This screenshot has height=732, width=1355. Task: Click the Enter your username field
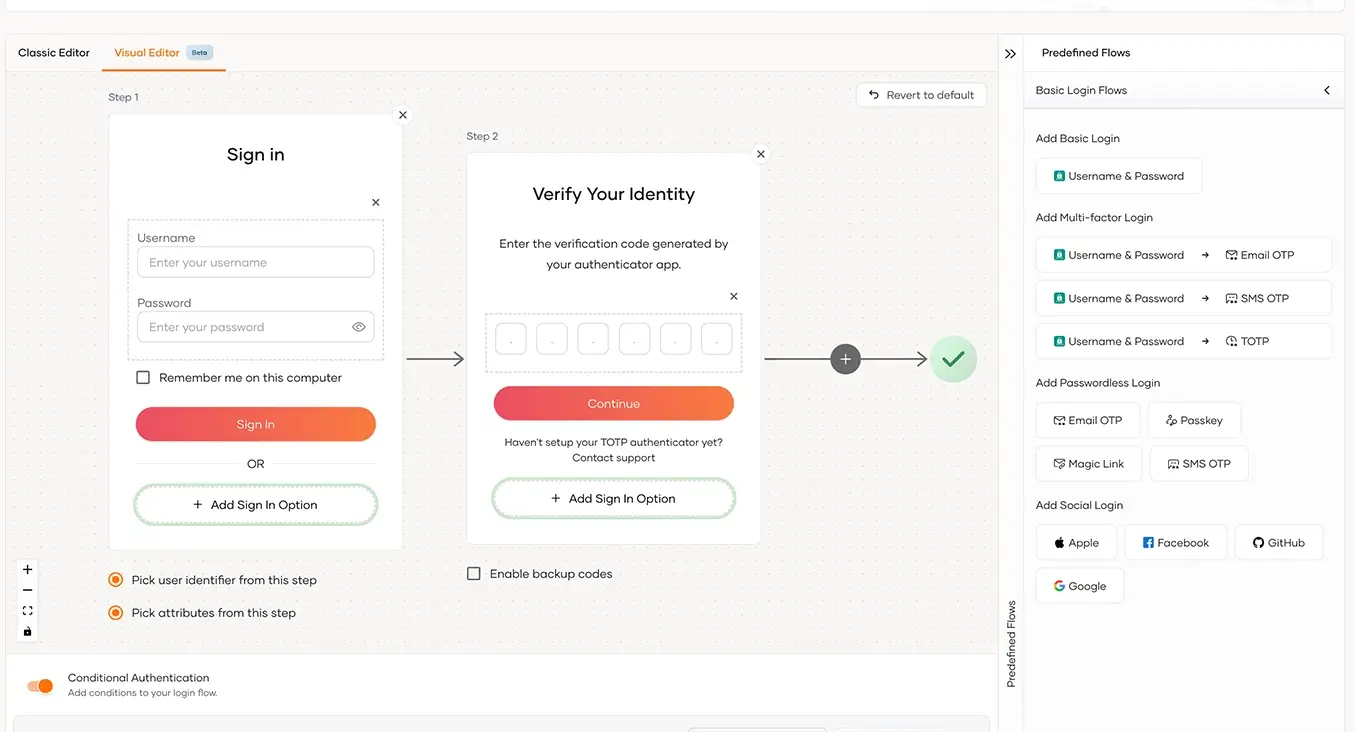pos(255,262)
